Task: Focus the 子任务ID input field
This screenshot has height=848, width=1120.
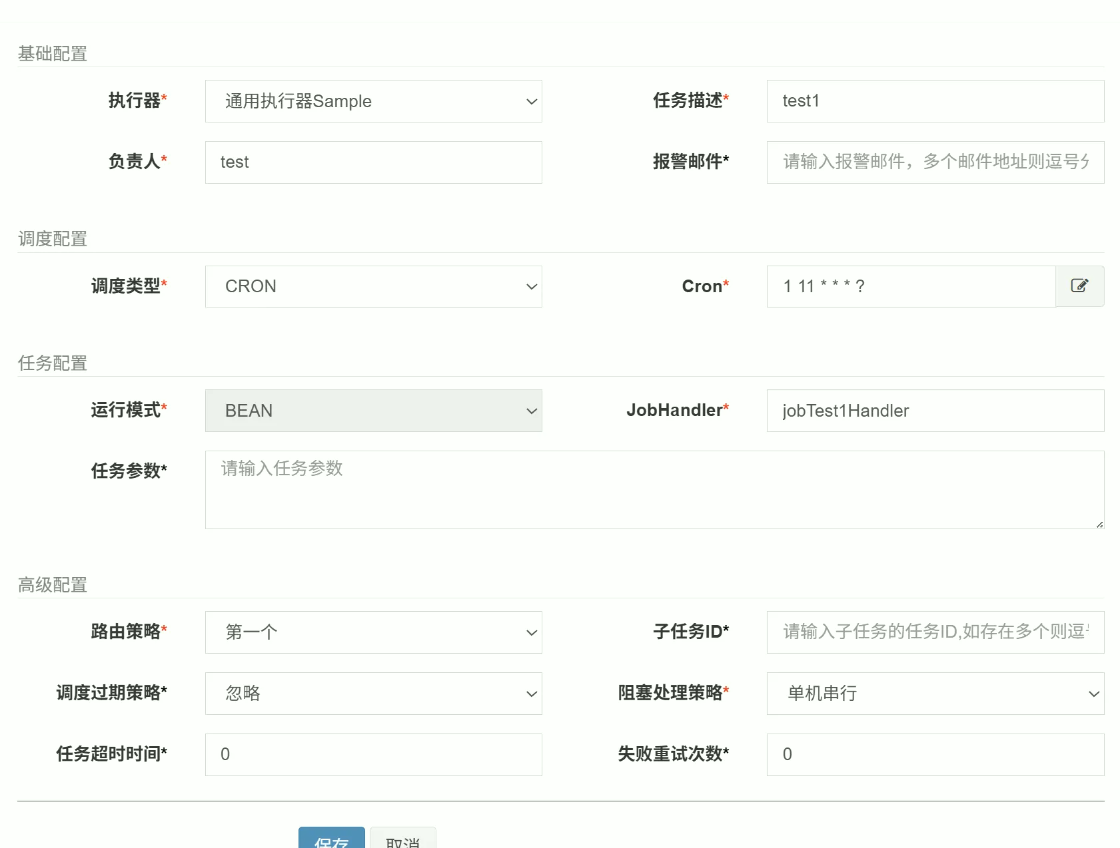Action: pos(935,632)
